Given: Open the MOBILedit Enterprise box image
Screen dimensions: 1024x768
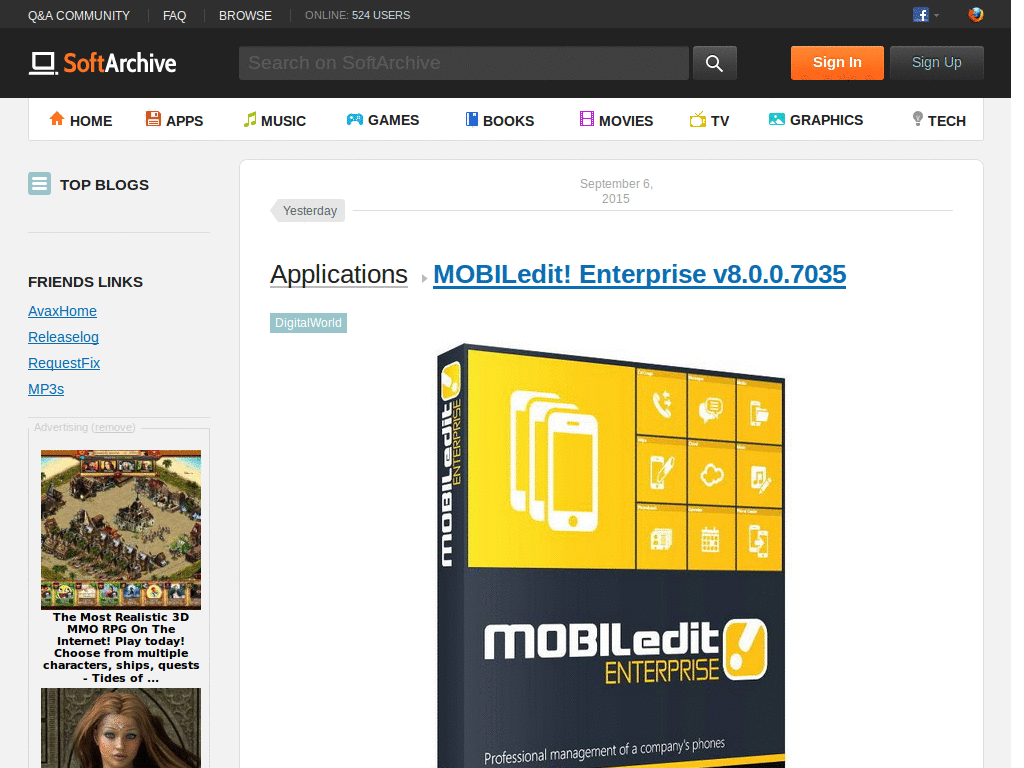Looking at the screenshot, I should (x=611, y=555).
